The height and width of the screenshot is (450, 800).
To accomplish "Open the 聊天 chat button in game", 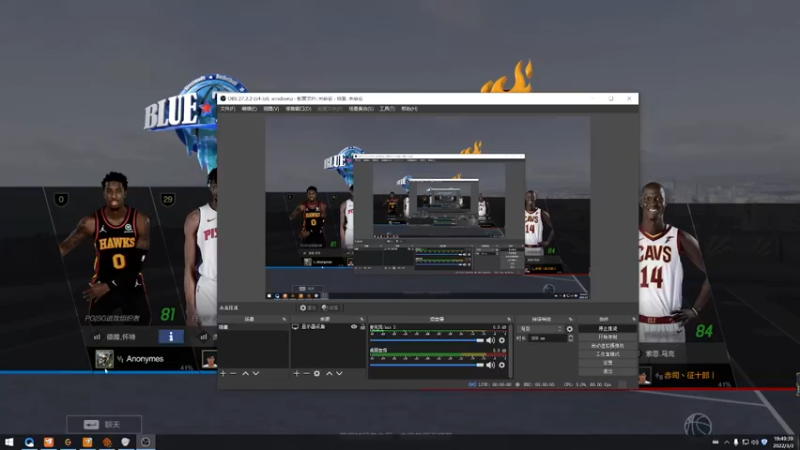I will [104, 424].
